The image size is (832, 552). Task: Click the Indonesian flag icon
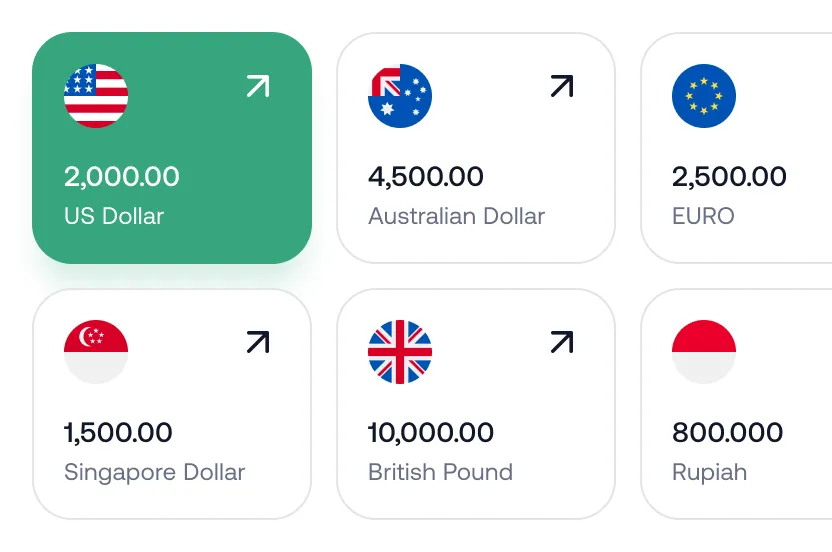point(704,352)
